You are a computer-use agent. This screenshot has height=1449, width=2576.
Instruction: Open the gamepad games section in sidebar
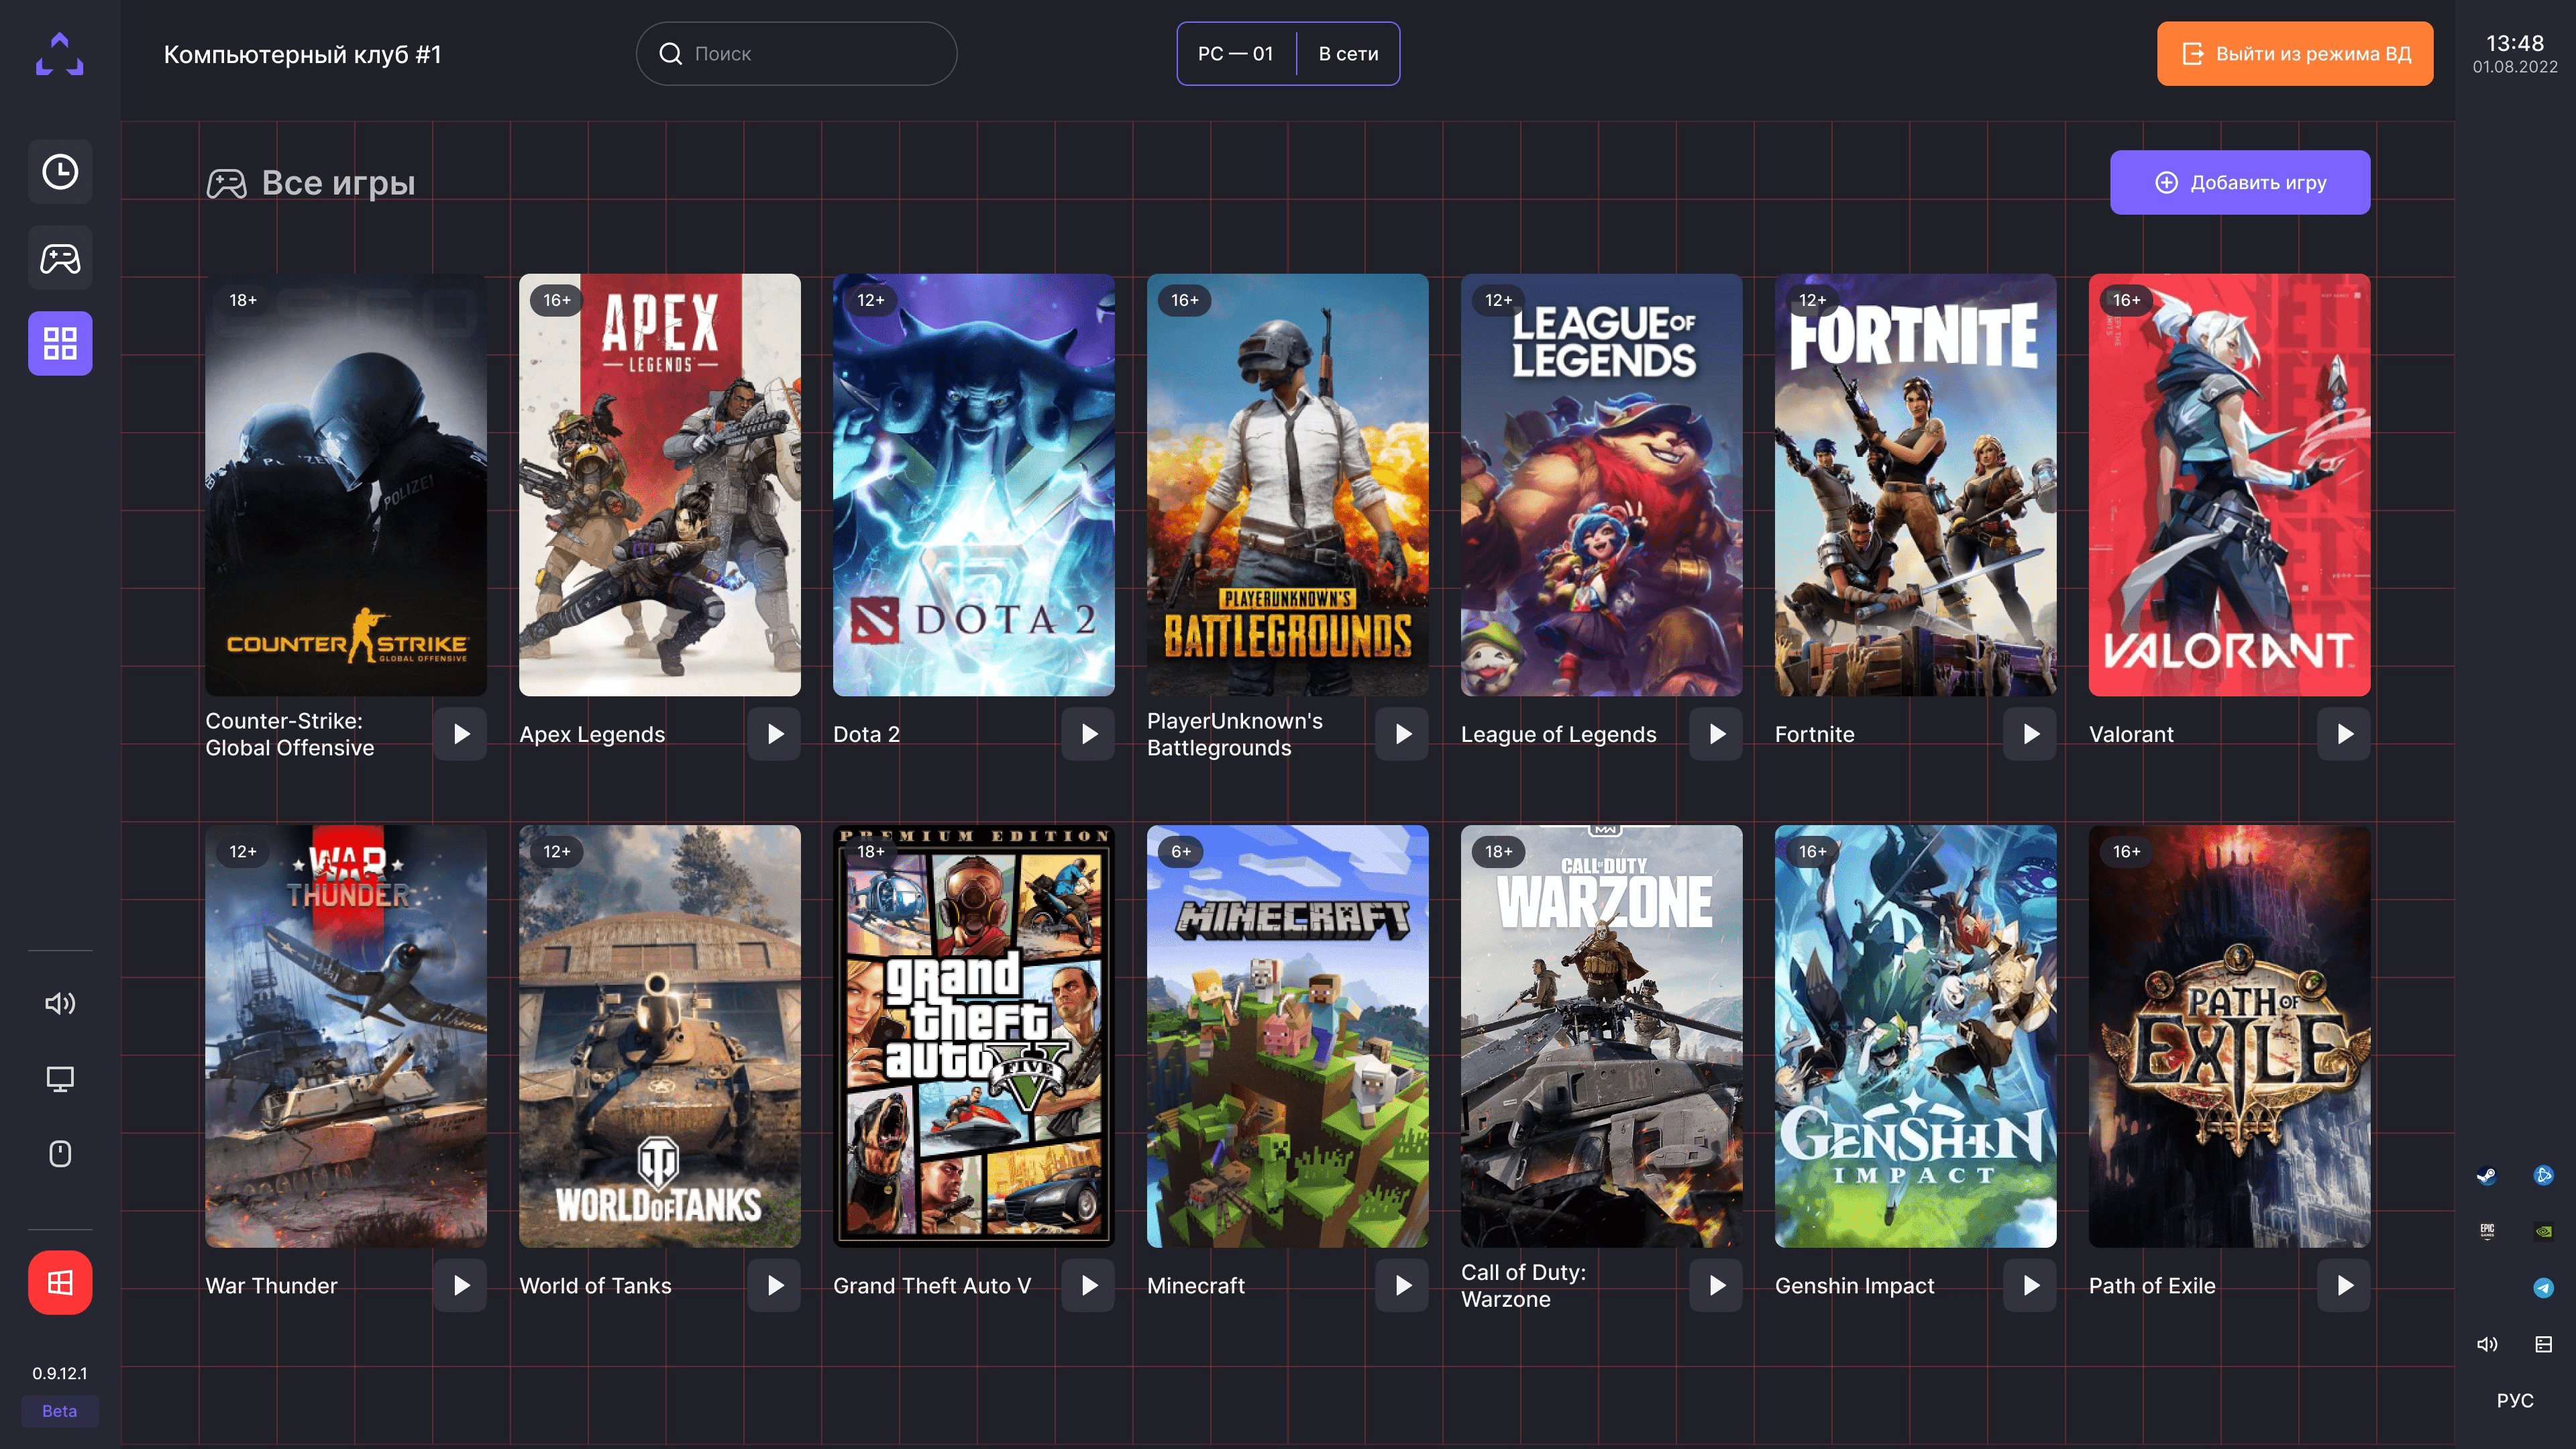(60, 258)
